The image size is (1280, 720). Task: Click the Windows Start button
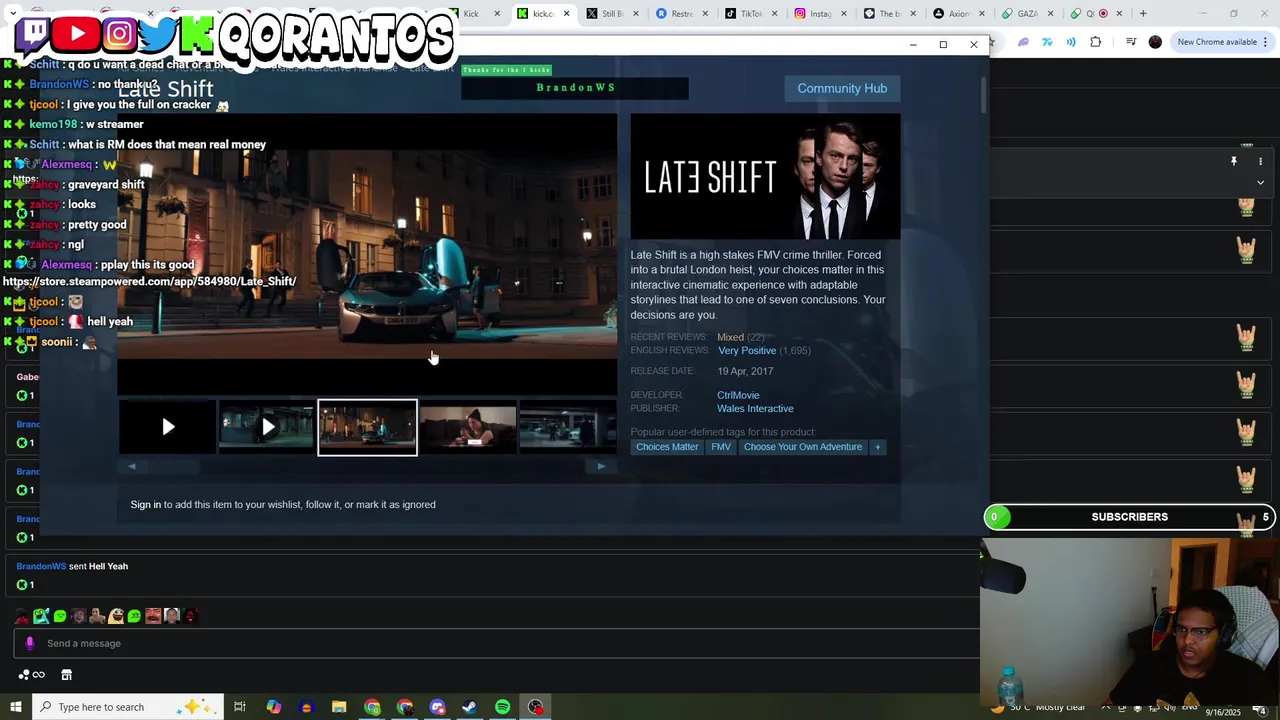point(15,707)
